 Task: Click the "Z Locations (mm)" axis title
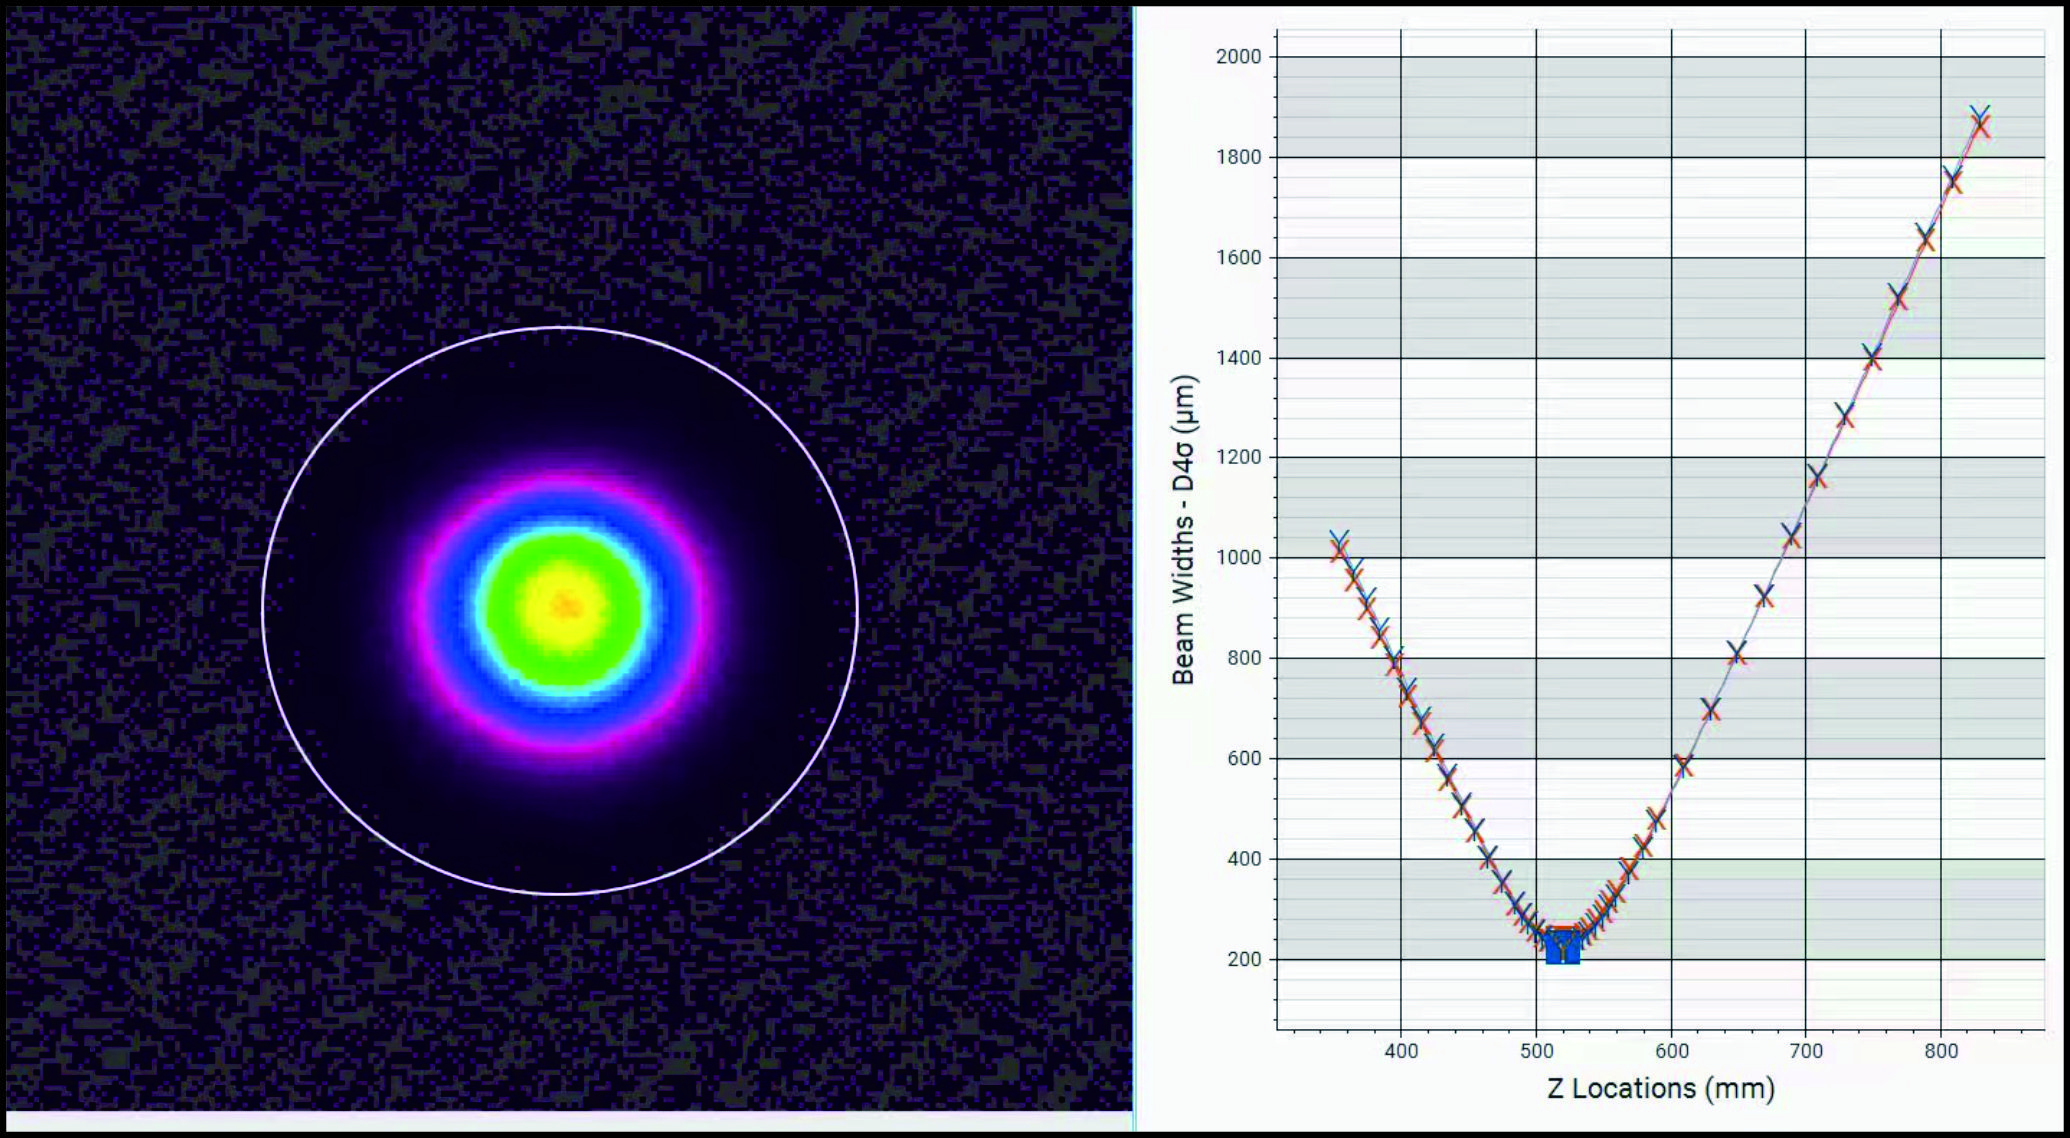pos(1660,1088)
